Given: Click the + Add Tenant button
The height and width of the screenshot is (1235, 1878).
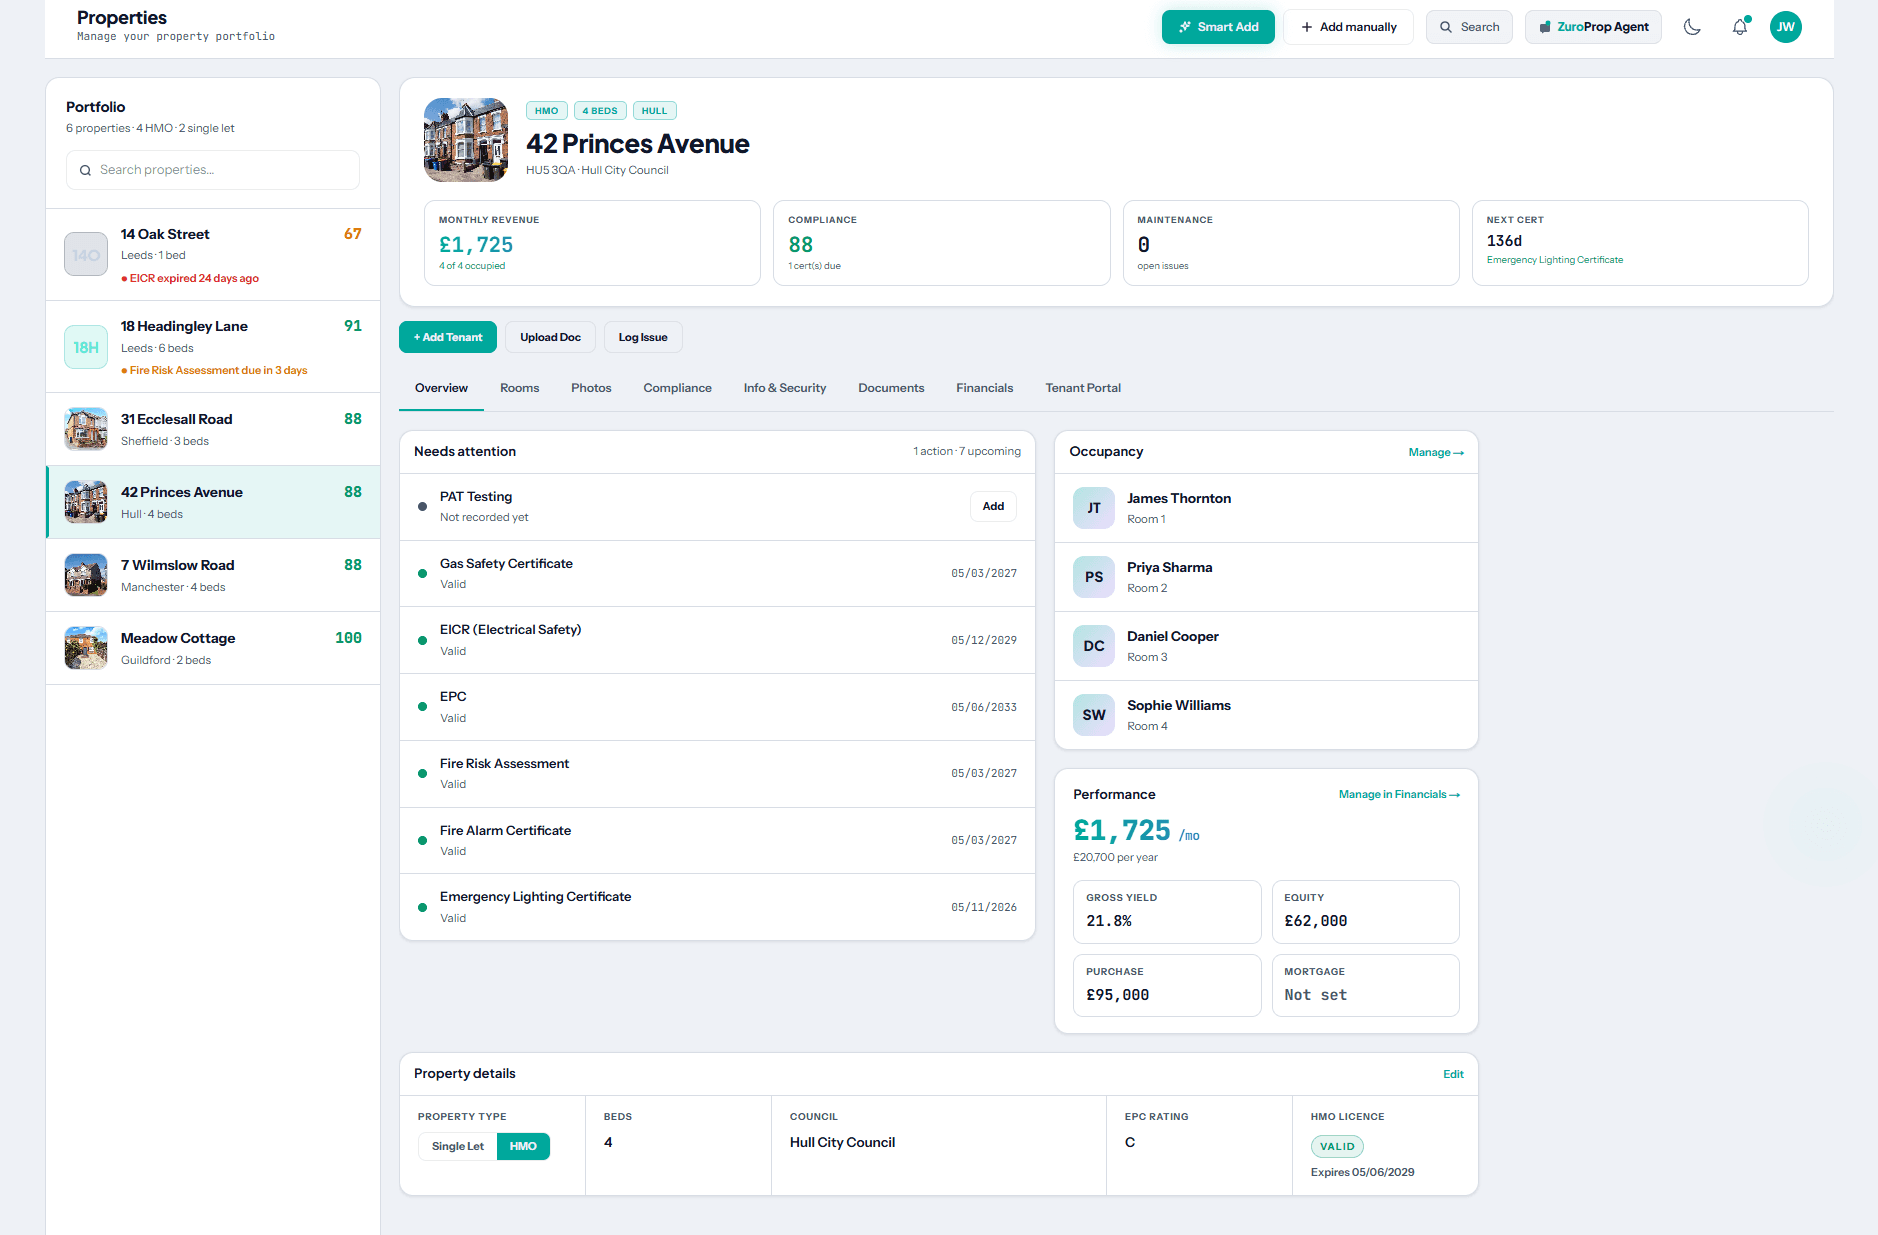Looking at the screenshot, I should tap(448, 337).
